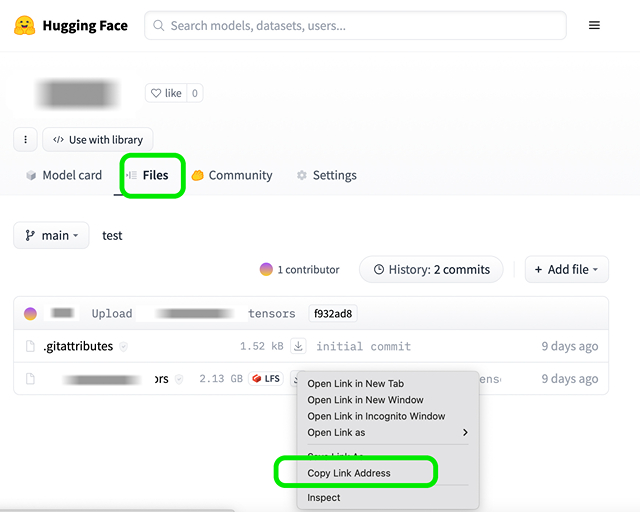640x512 pixels.
Task: Download the .gitattributes file via download icon
Action: pyautogui.click(x=298, y=347)
